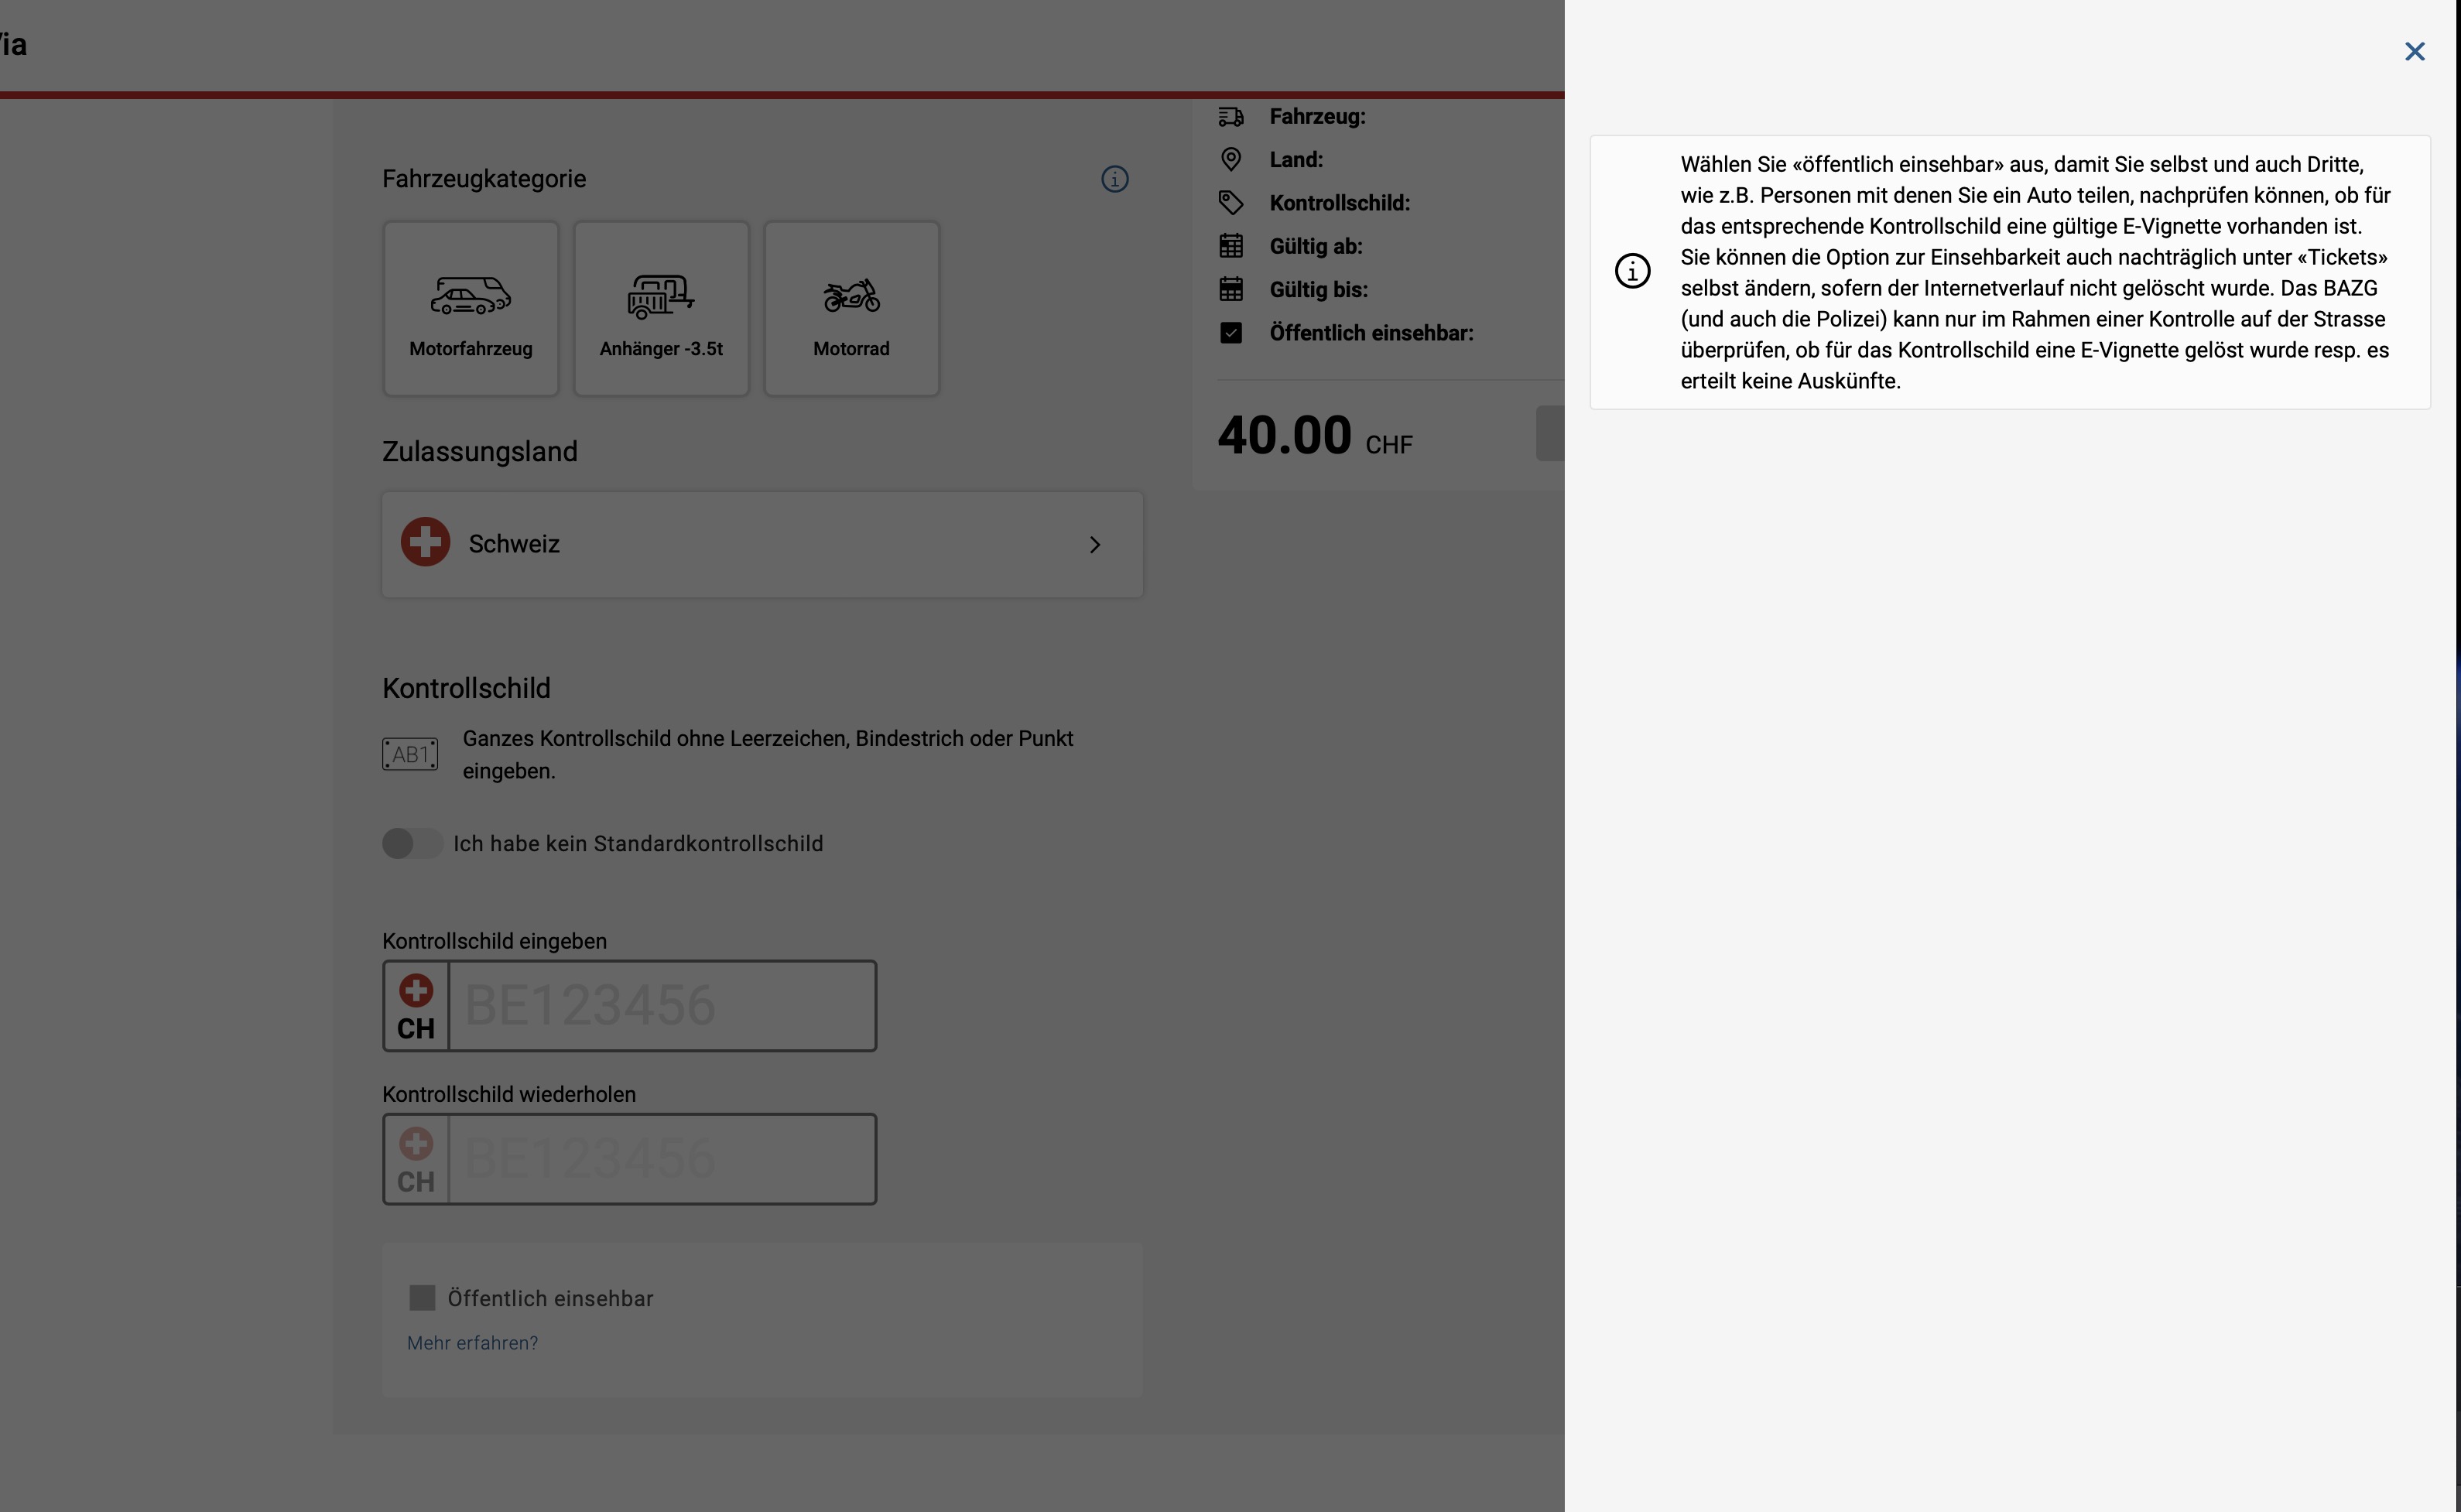The height and width of the screenshot is (1512, 2461).
Task: Click the CH flag badge of repeat plate field
Action: [416, 1159]
